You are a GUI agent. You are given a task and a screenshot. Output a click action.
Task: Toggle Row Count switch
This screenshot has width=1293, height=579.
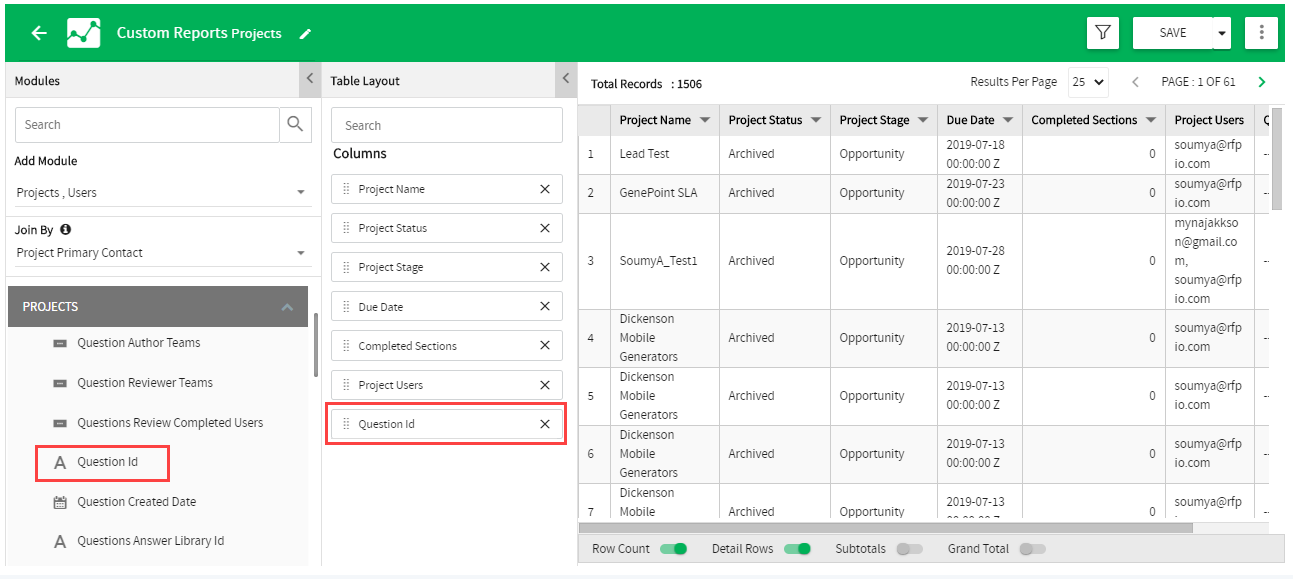tap(674, 549)
